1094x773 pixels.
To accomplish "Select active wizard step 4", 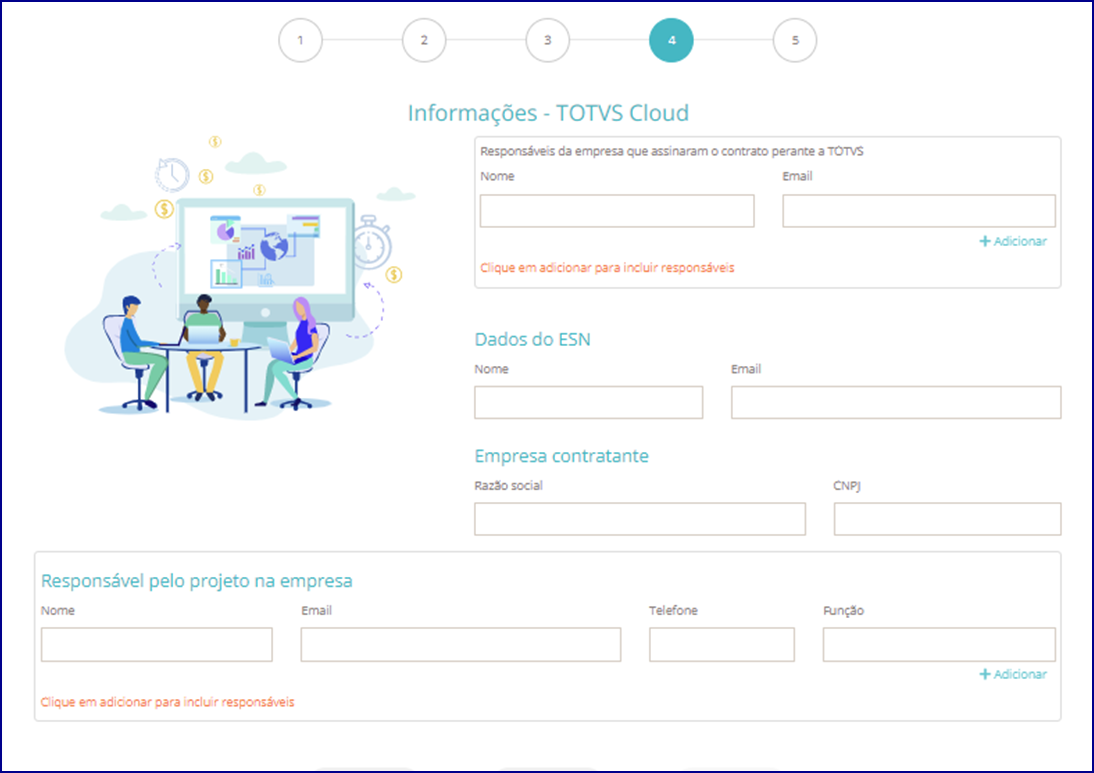I will (x=671, y=40).
